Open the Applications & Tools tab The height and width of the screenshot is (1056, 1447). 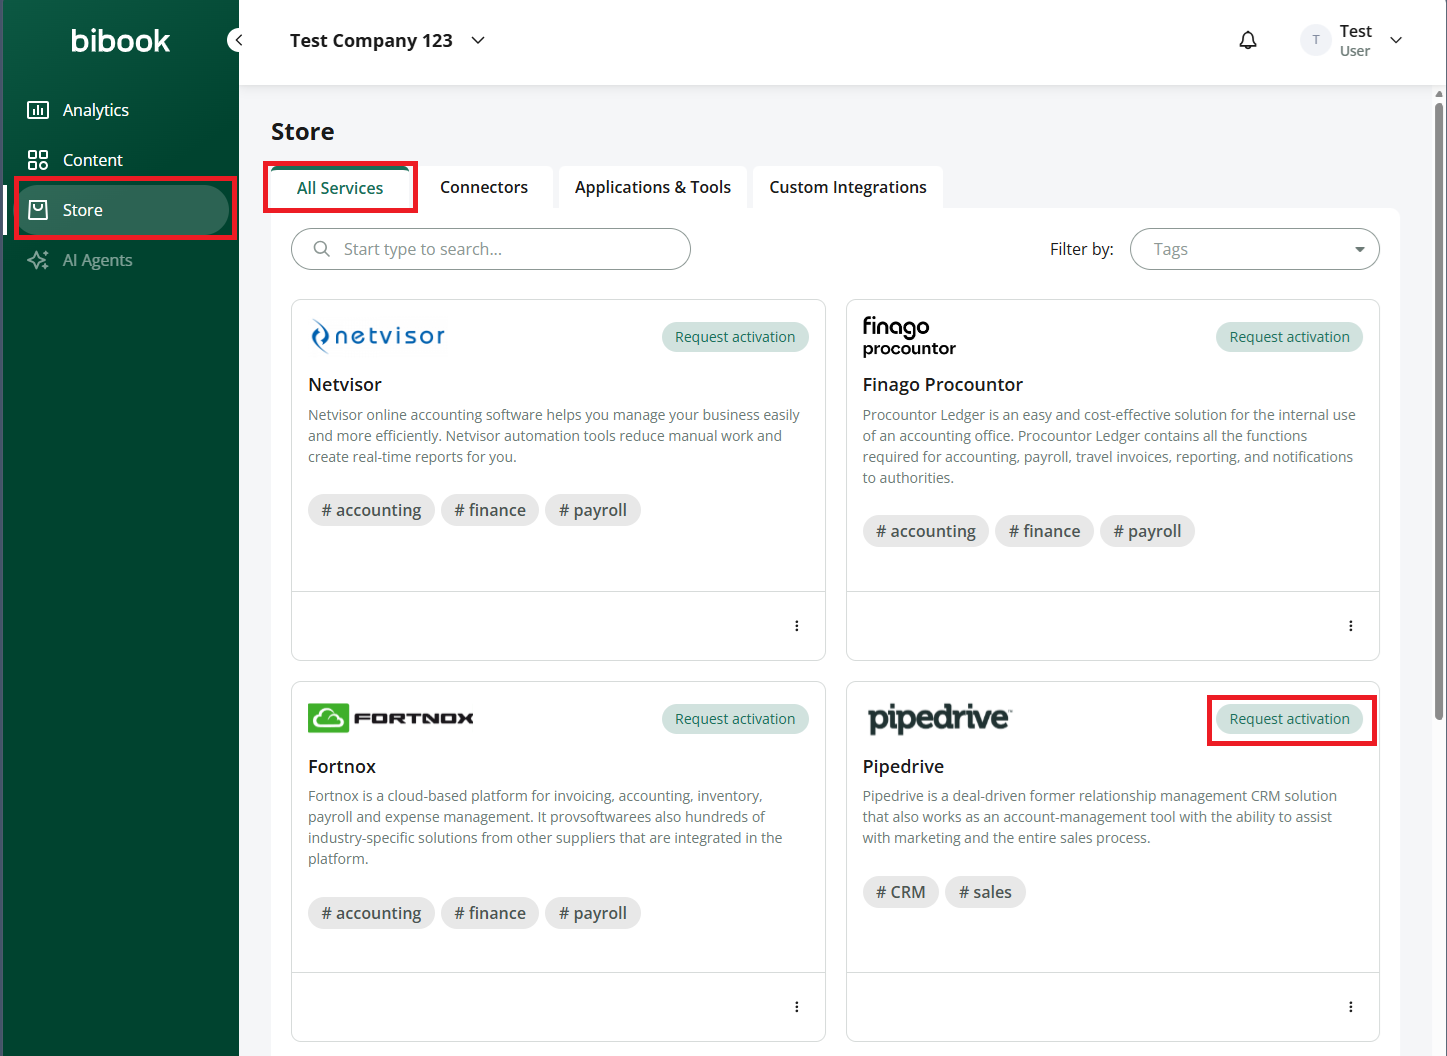click(x=653, y=187)
